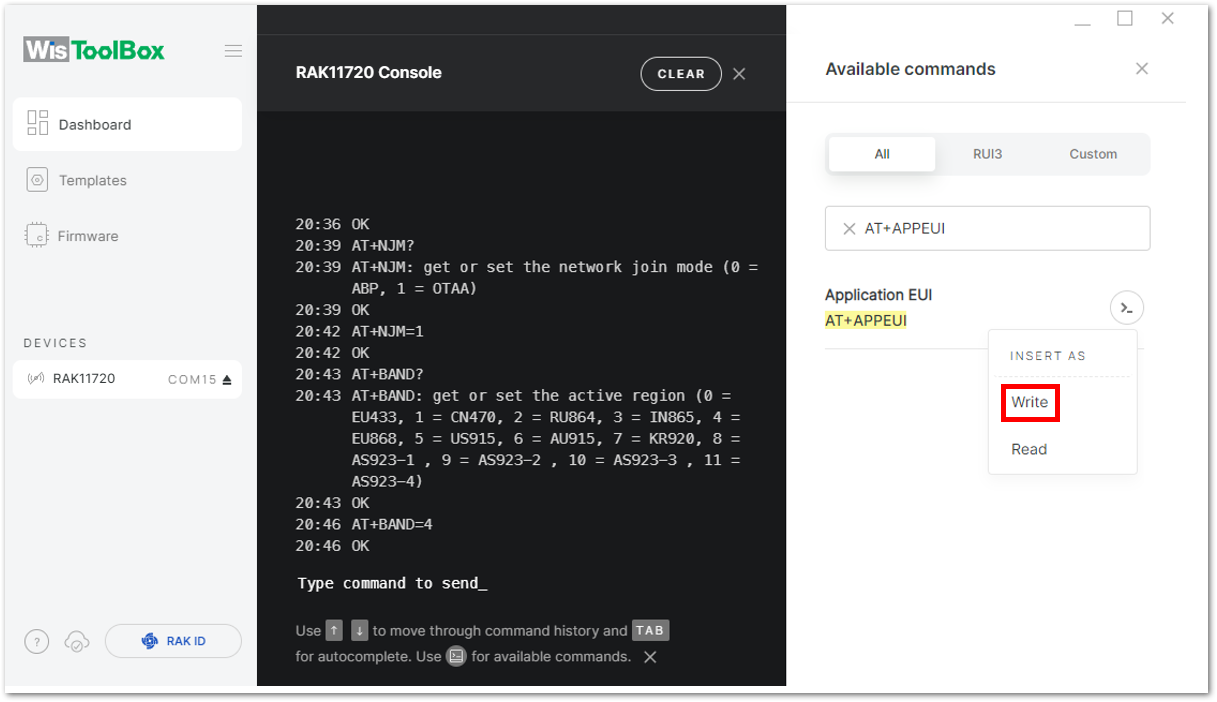Dismiss the console usage hint

tap(650, 657)
